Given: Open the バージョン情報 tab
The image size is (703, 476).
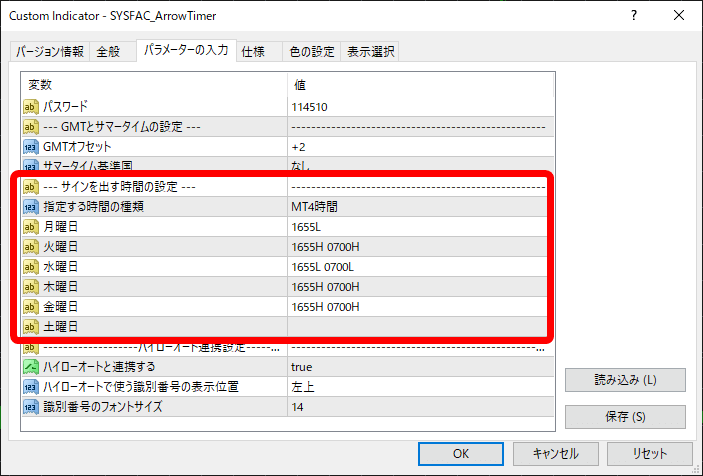Looking at the screenshot, I should [x=50, y=52].
